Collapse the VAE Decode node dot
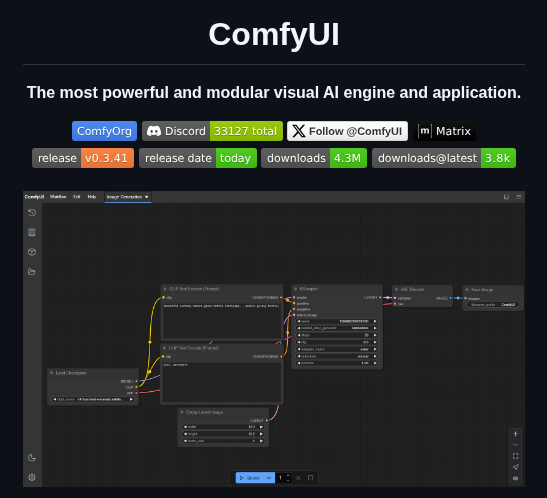This screenshot has height=498, width=547. click(396, 289)
